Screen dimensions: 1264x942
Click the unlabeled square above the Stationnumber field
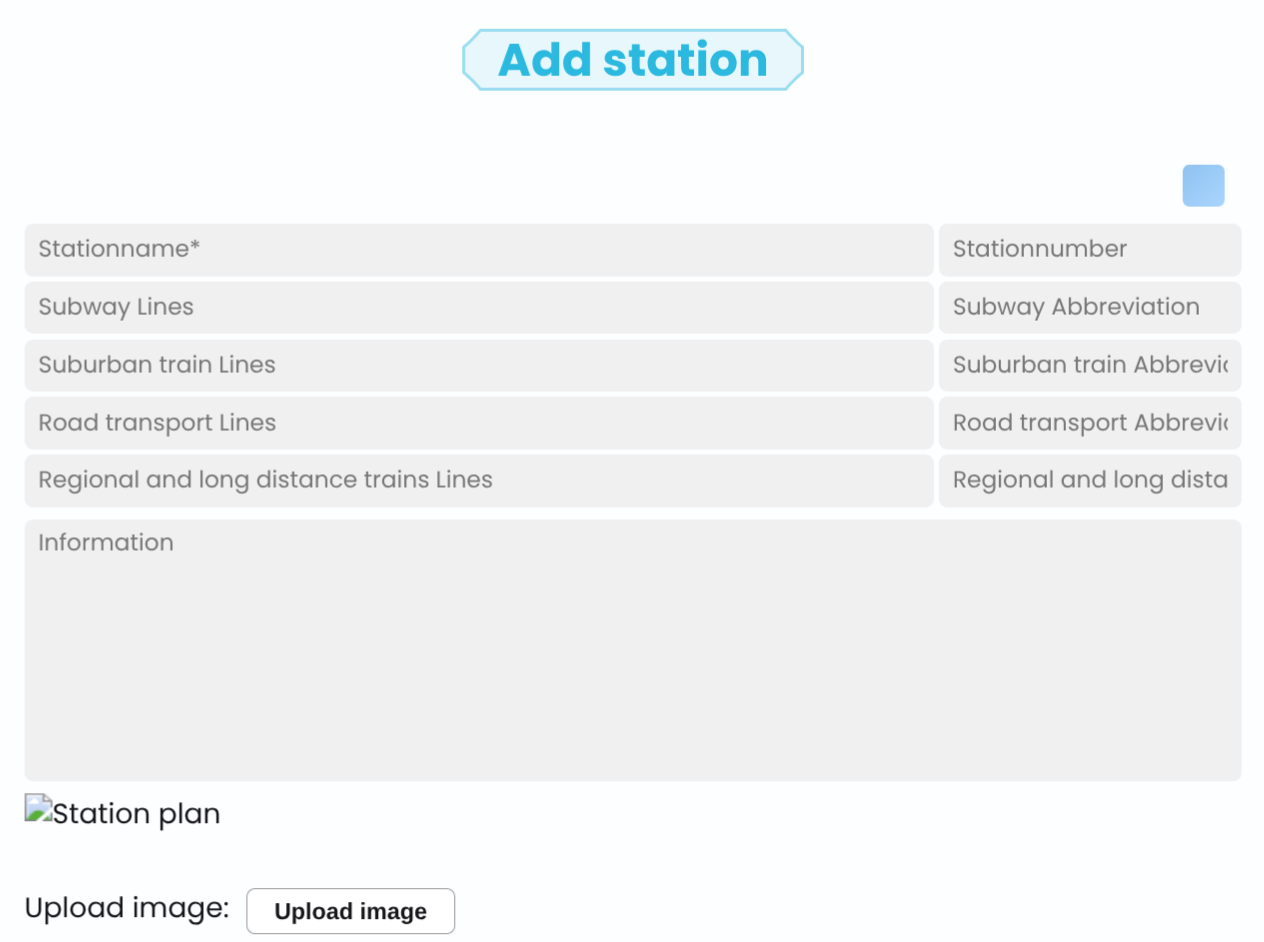coord(1203,186)
